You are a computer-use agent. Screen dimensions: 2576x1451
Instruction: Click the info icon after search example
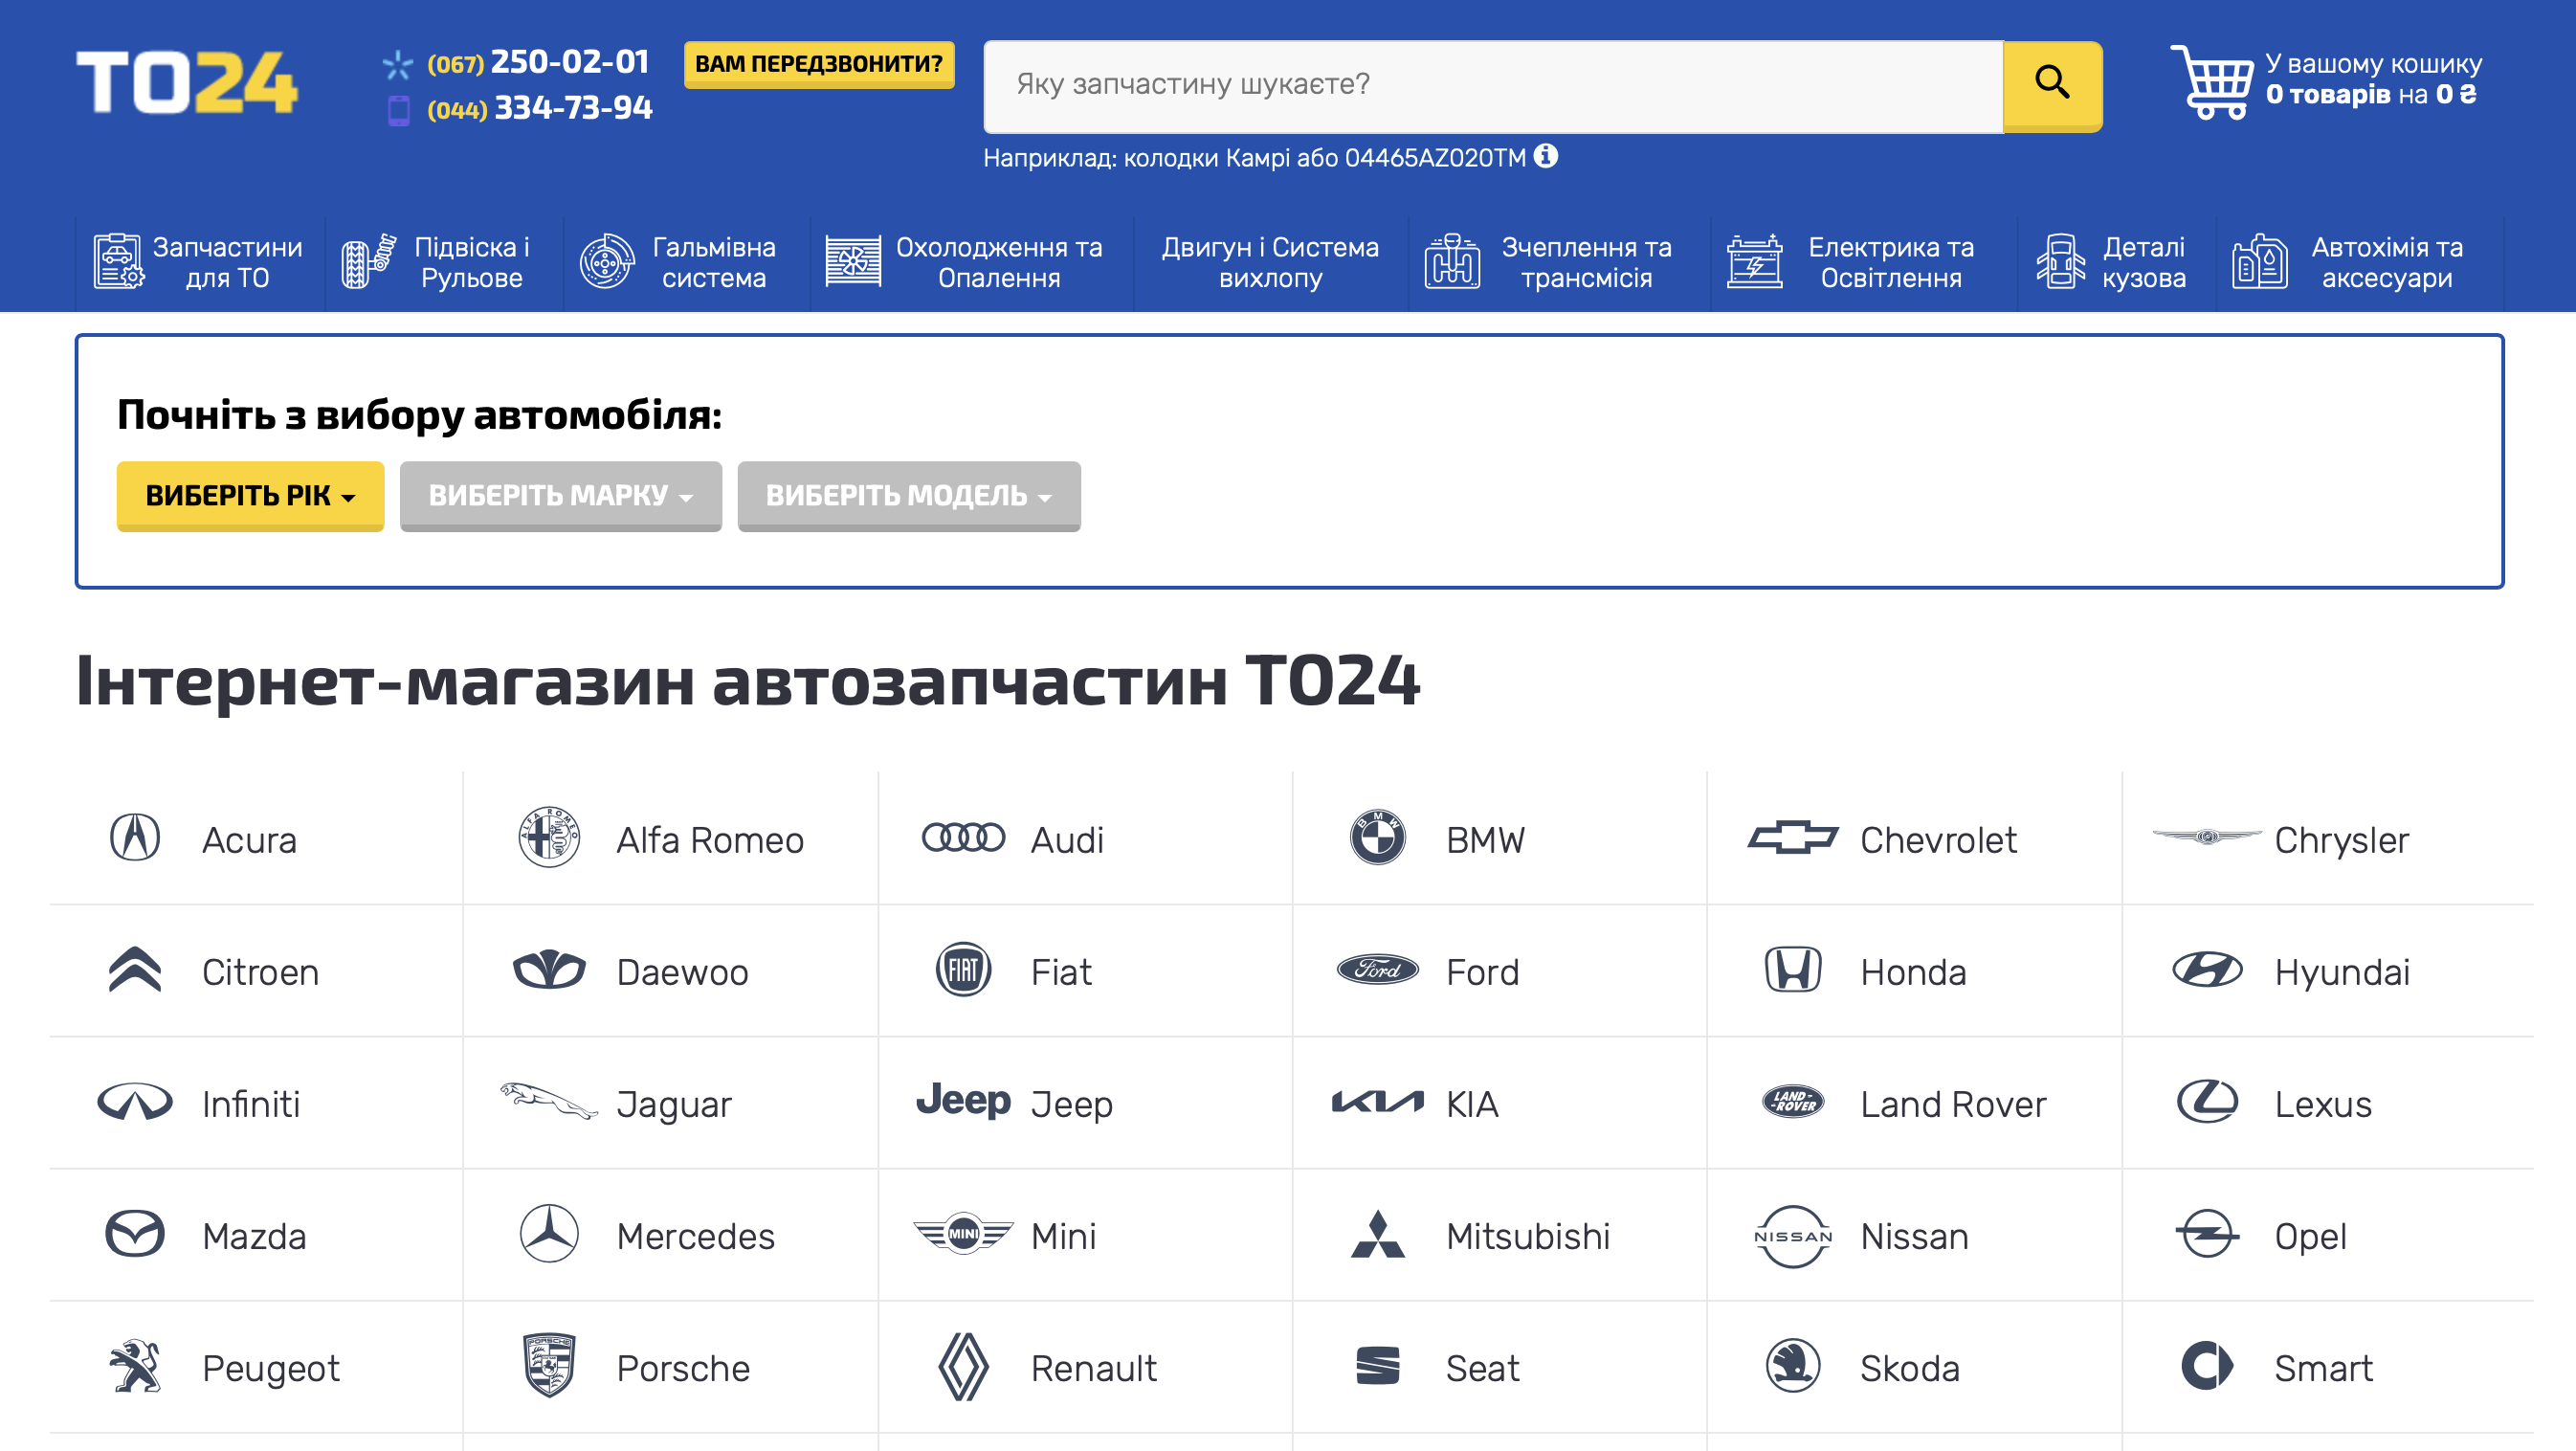1546,156
